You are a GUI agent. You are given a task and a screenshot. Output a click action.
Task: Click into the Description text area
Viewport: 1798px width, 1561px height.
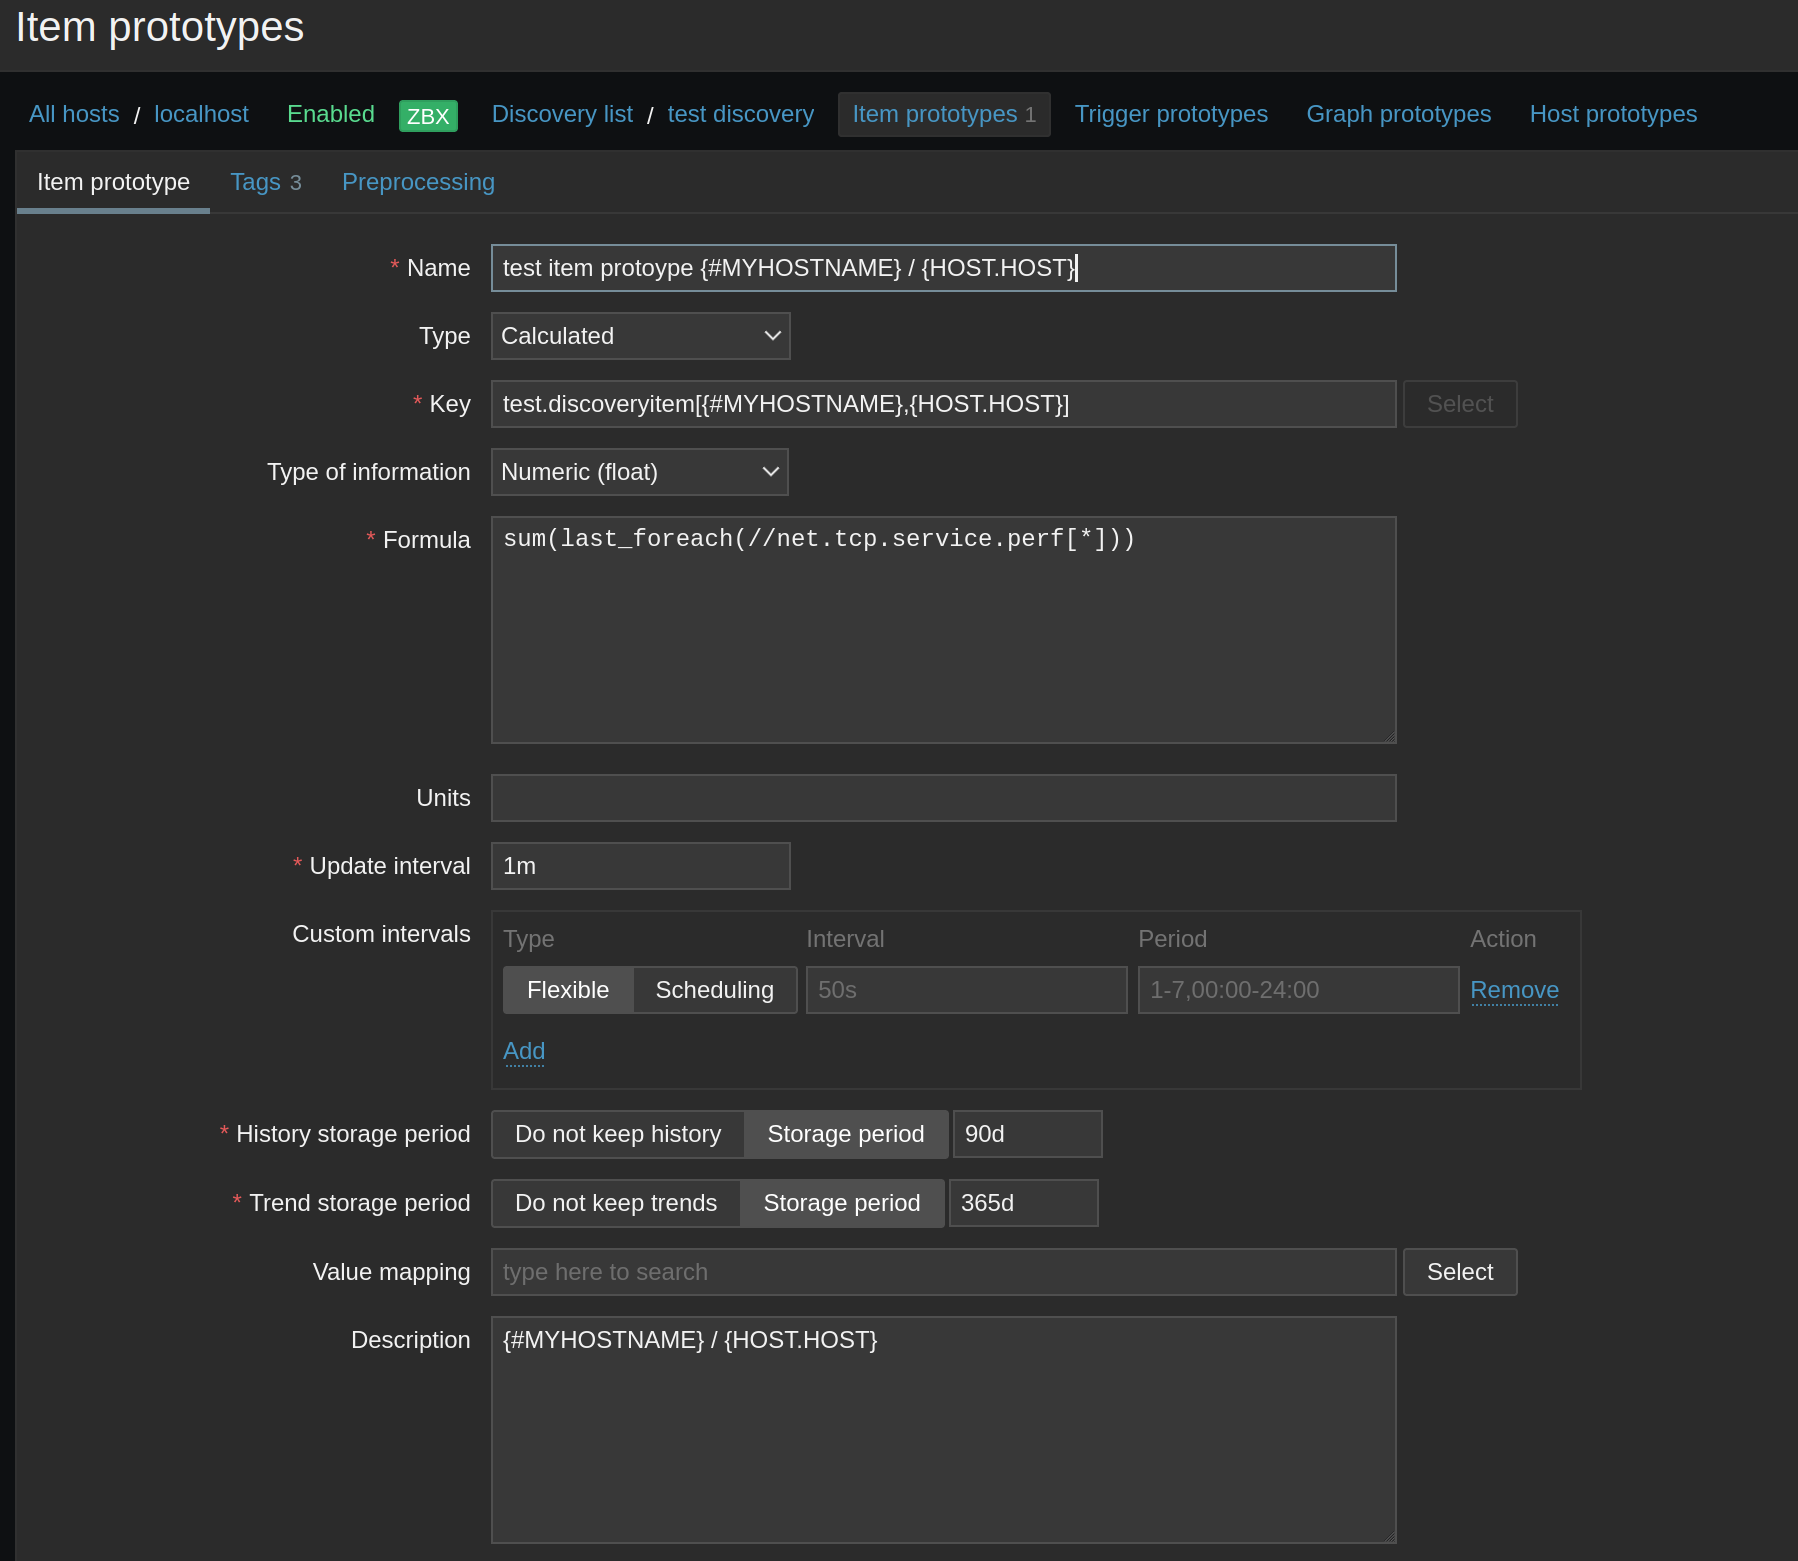(944, 1430)
